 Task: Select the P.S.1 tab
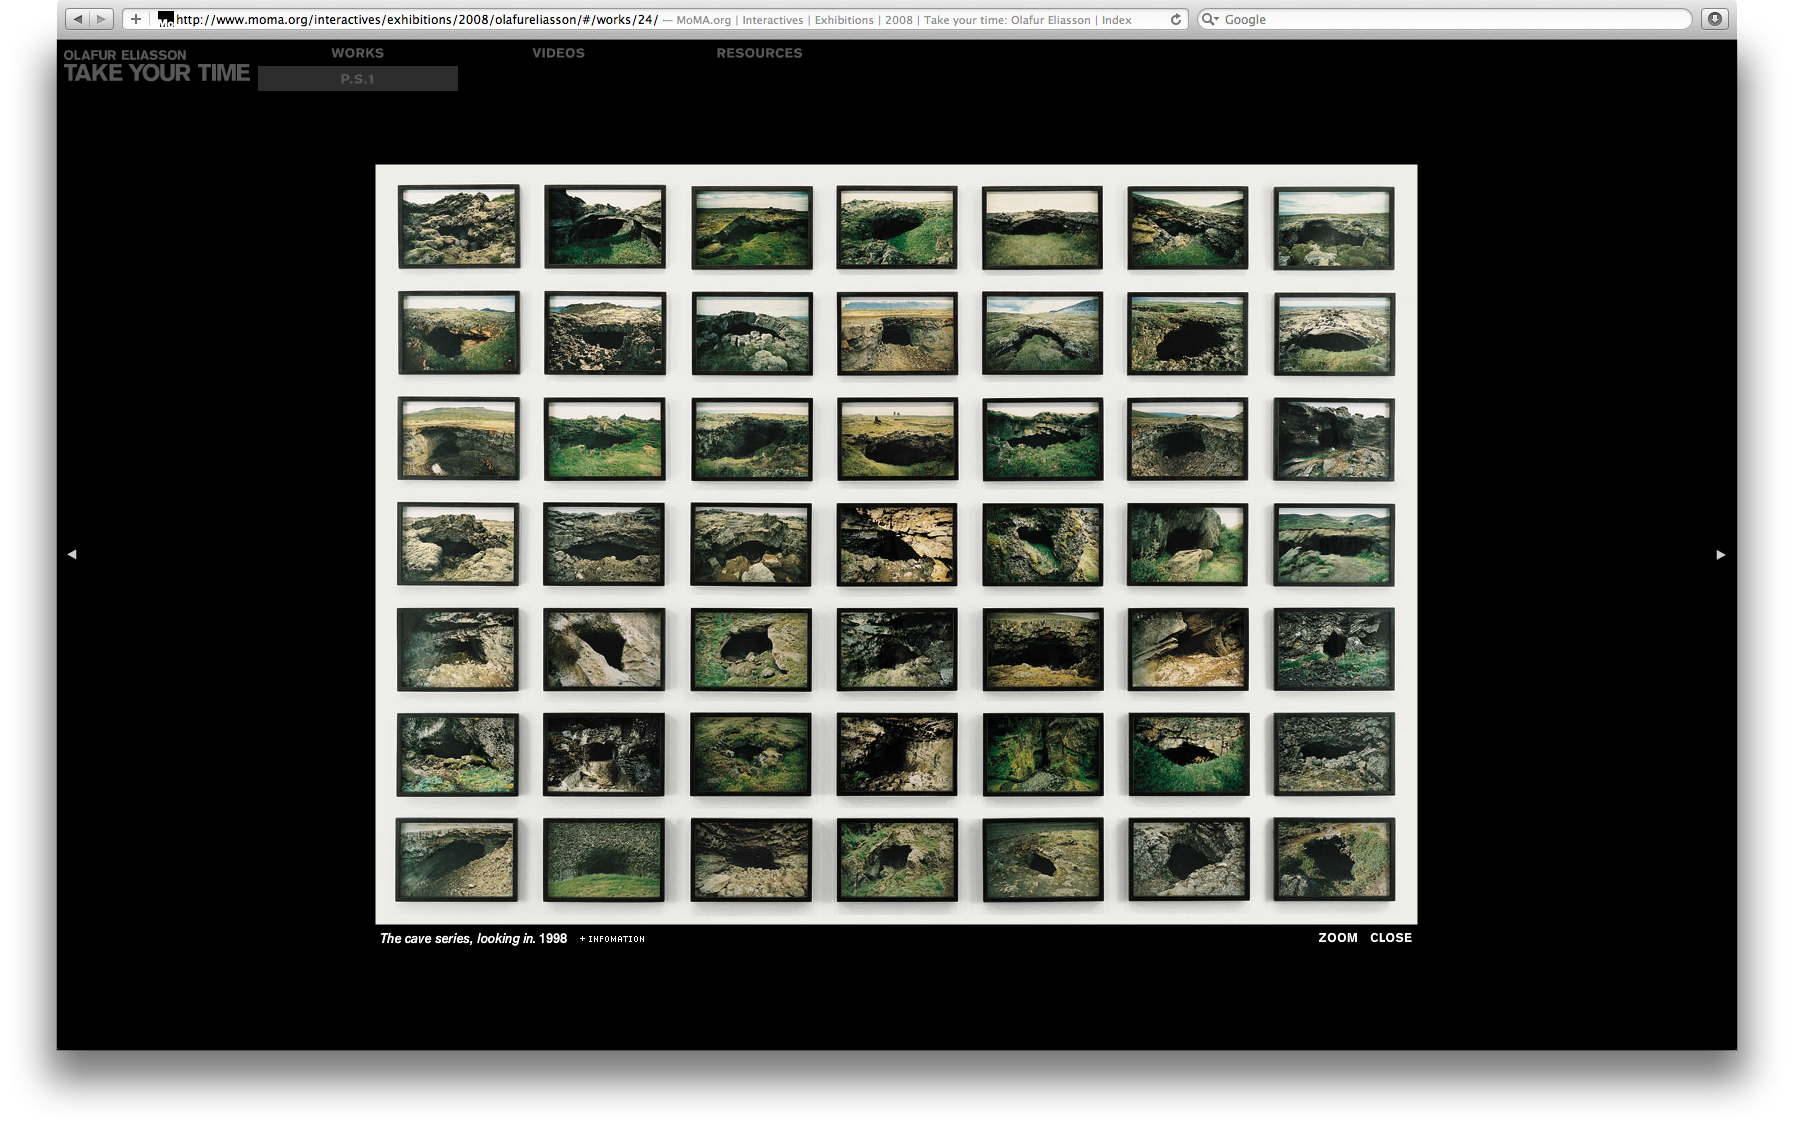(x=357, y=79)
